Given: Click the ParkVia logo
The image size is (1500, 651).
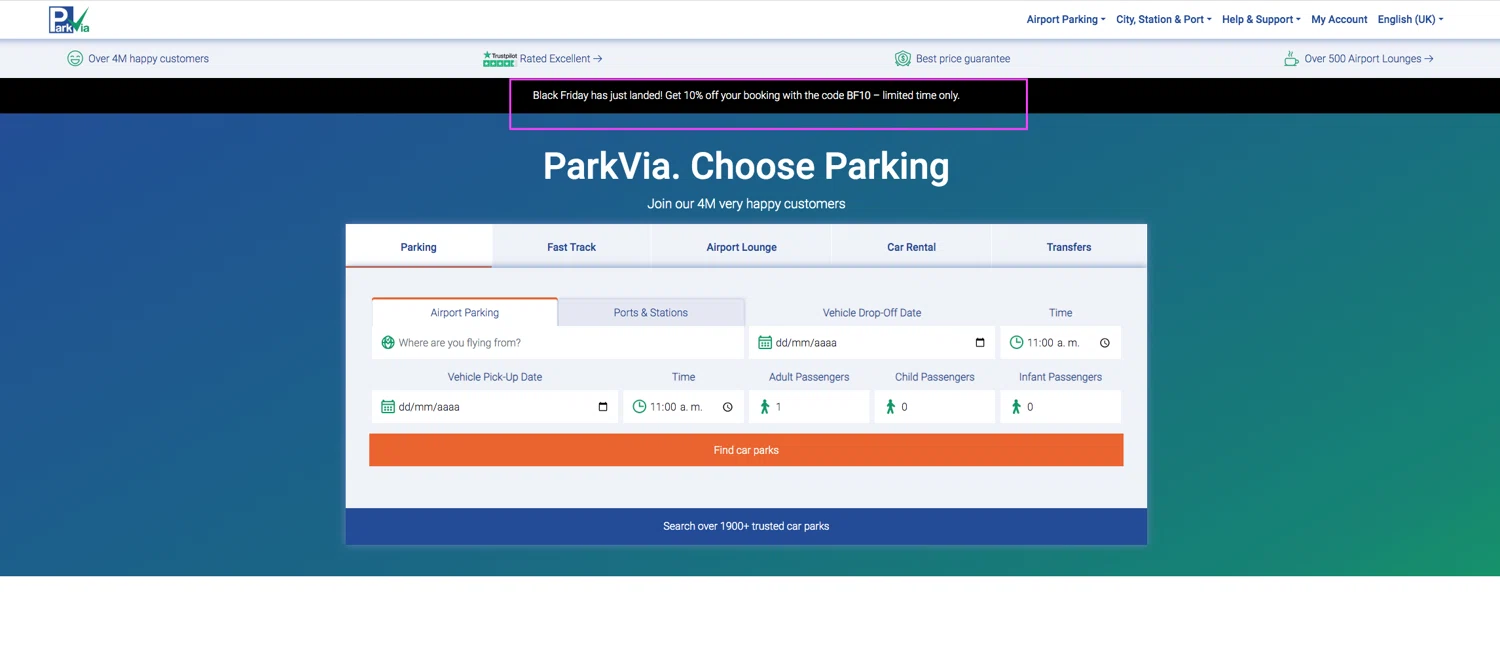Looking at the screenshot, I should click(x=69, y=20).
